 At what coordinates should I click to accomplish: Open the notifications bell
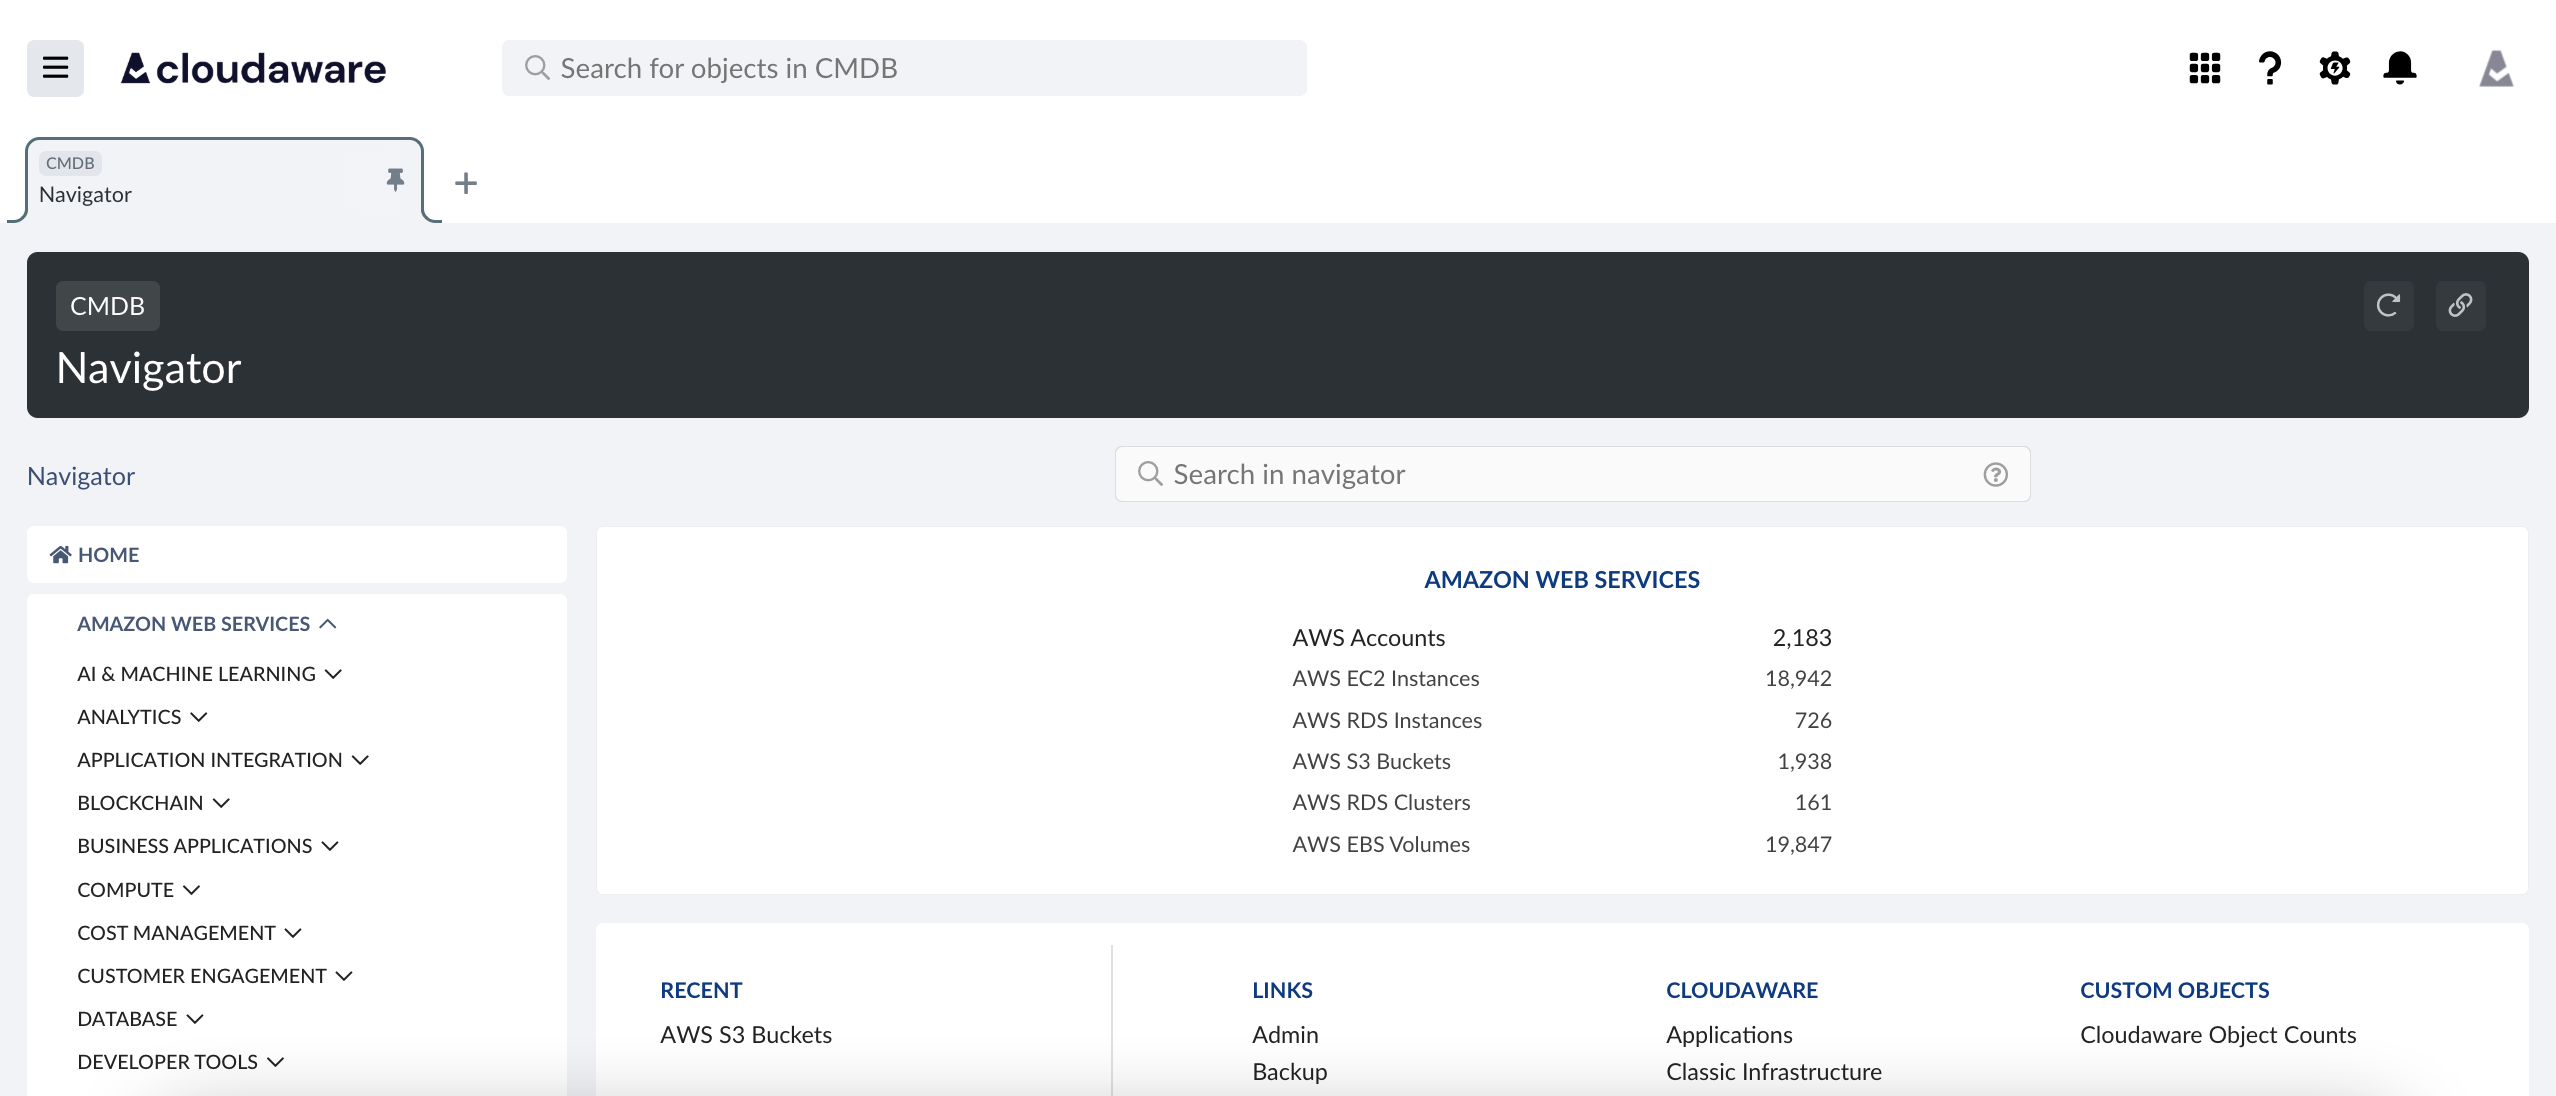[2399, 68]
